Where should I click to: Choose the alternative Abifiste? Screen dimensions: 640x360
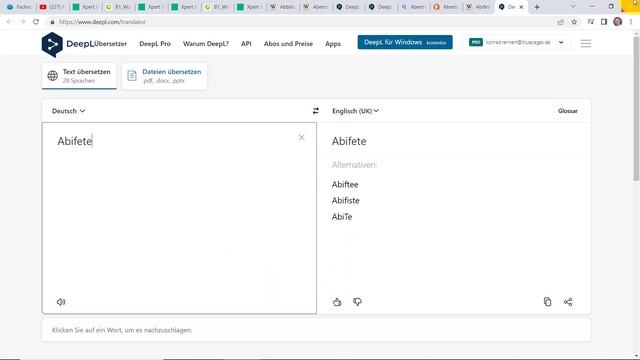pyautogui.click(x=346, y=200)
